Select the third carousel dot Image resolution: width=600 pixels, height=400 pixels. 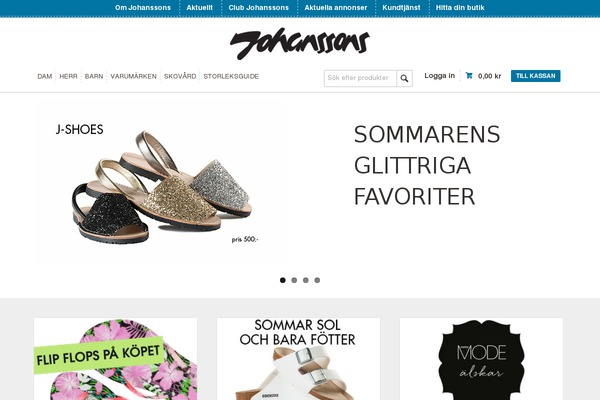tap(305, 280)
